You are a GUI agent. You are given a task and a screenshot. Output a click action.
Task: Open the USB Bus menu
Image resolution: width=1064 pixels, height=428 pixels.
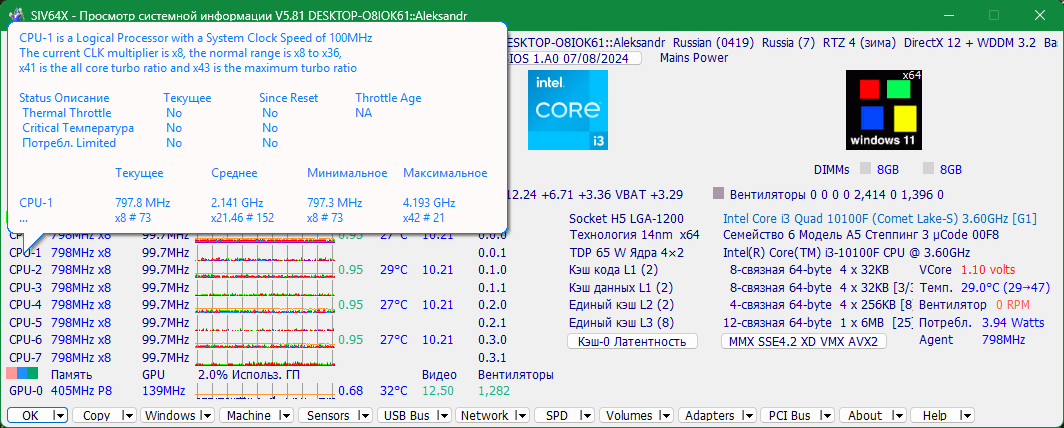[x=415, y=416]
